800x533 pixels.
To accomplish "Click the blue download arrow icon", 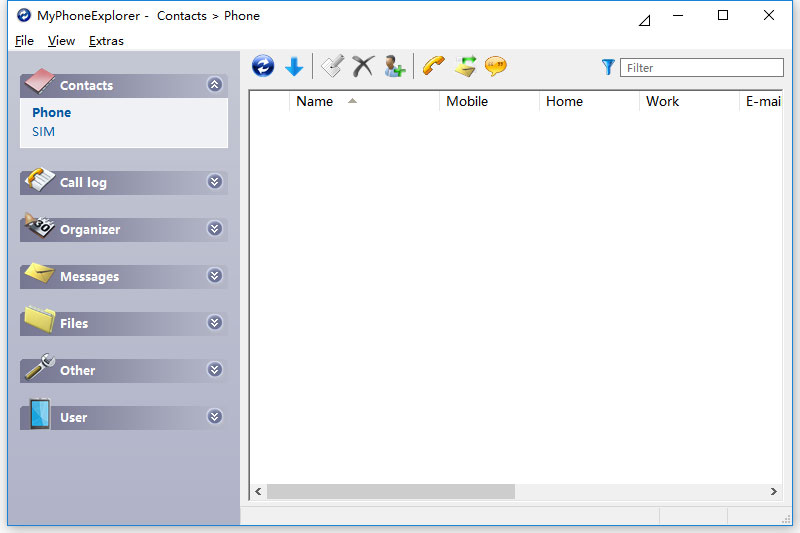I will pyautogui.click(x=294, y=67).
